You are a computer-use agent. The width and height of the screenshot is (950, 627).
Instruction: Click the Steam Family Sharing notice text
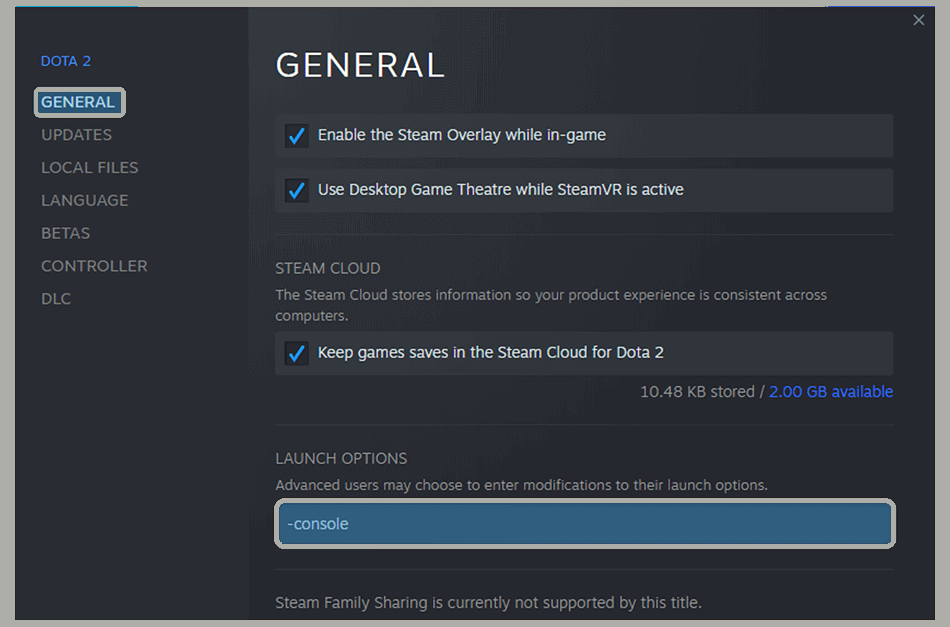click(488, 603)
